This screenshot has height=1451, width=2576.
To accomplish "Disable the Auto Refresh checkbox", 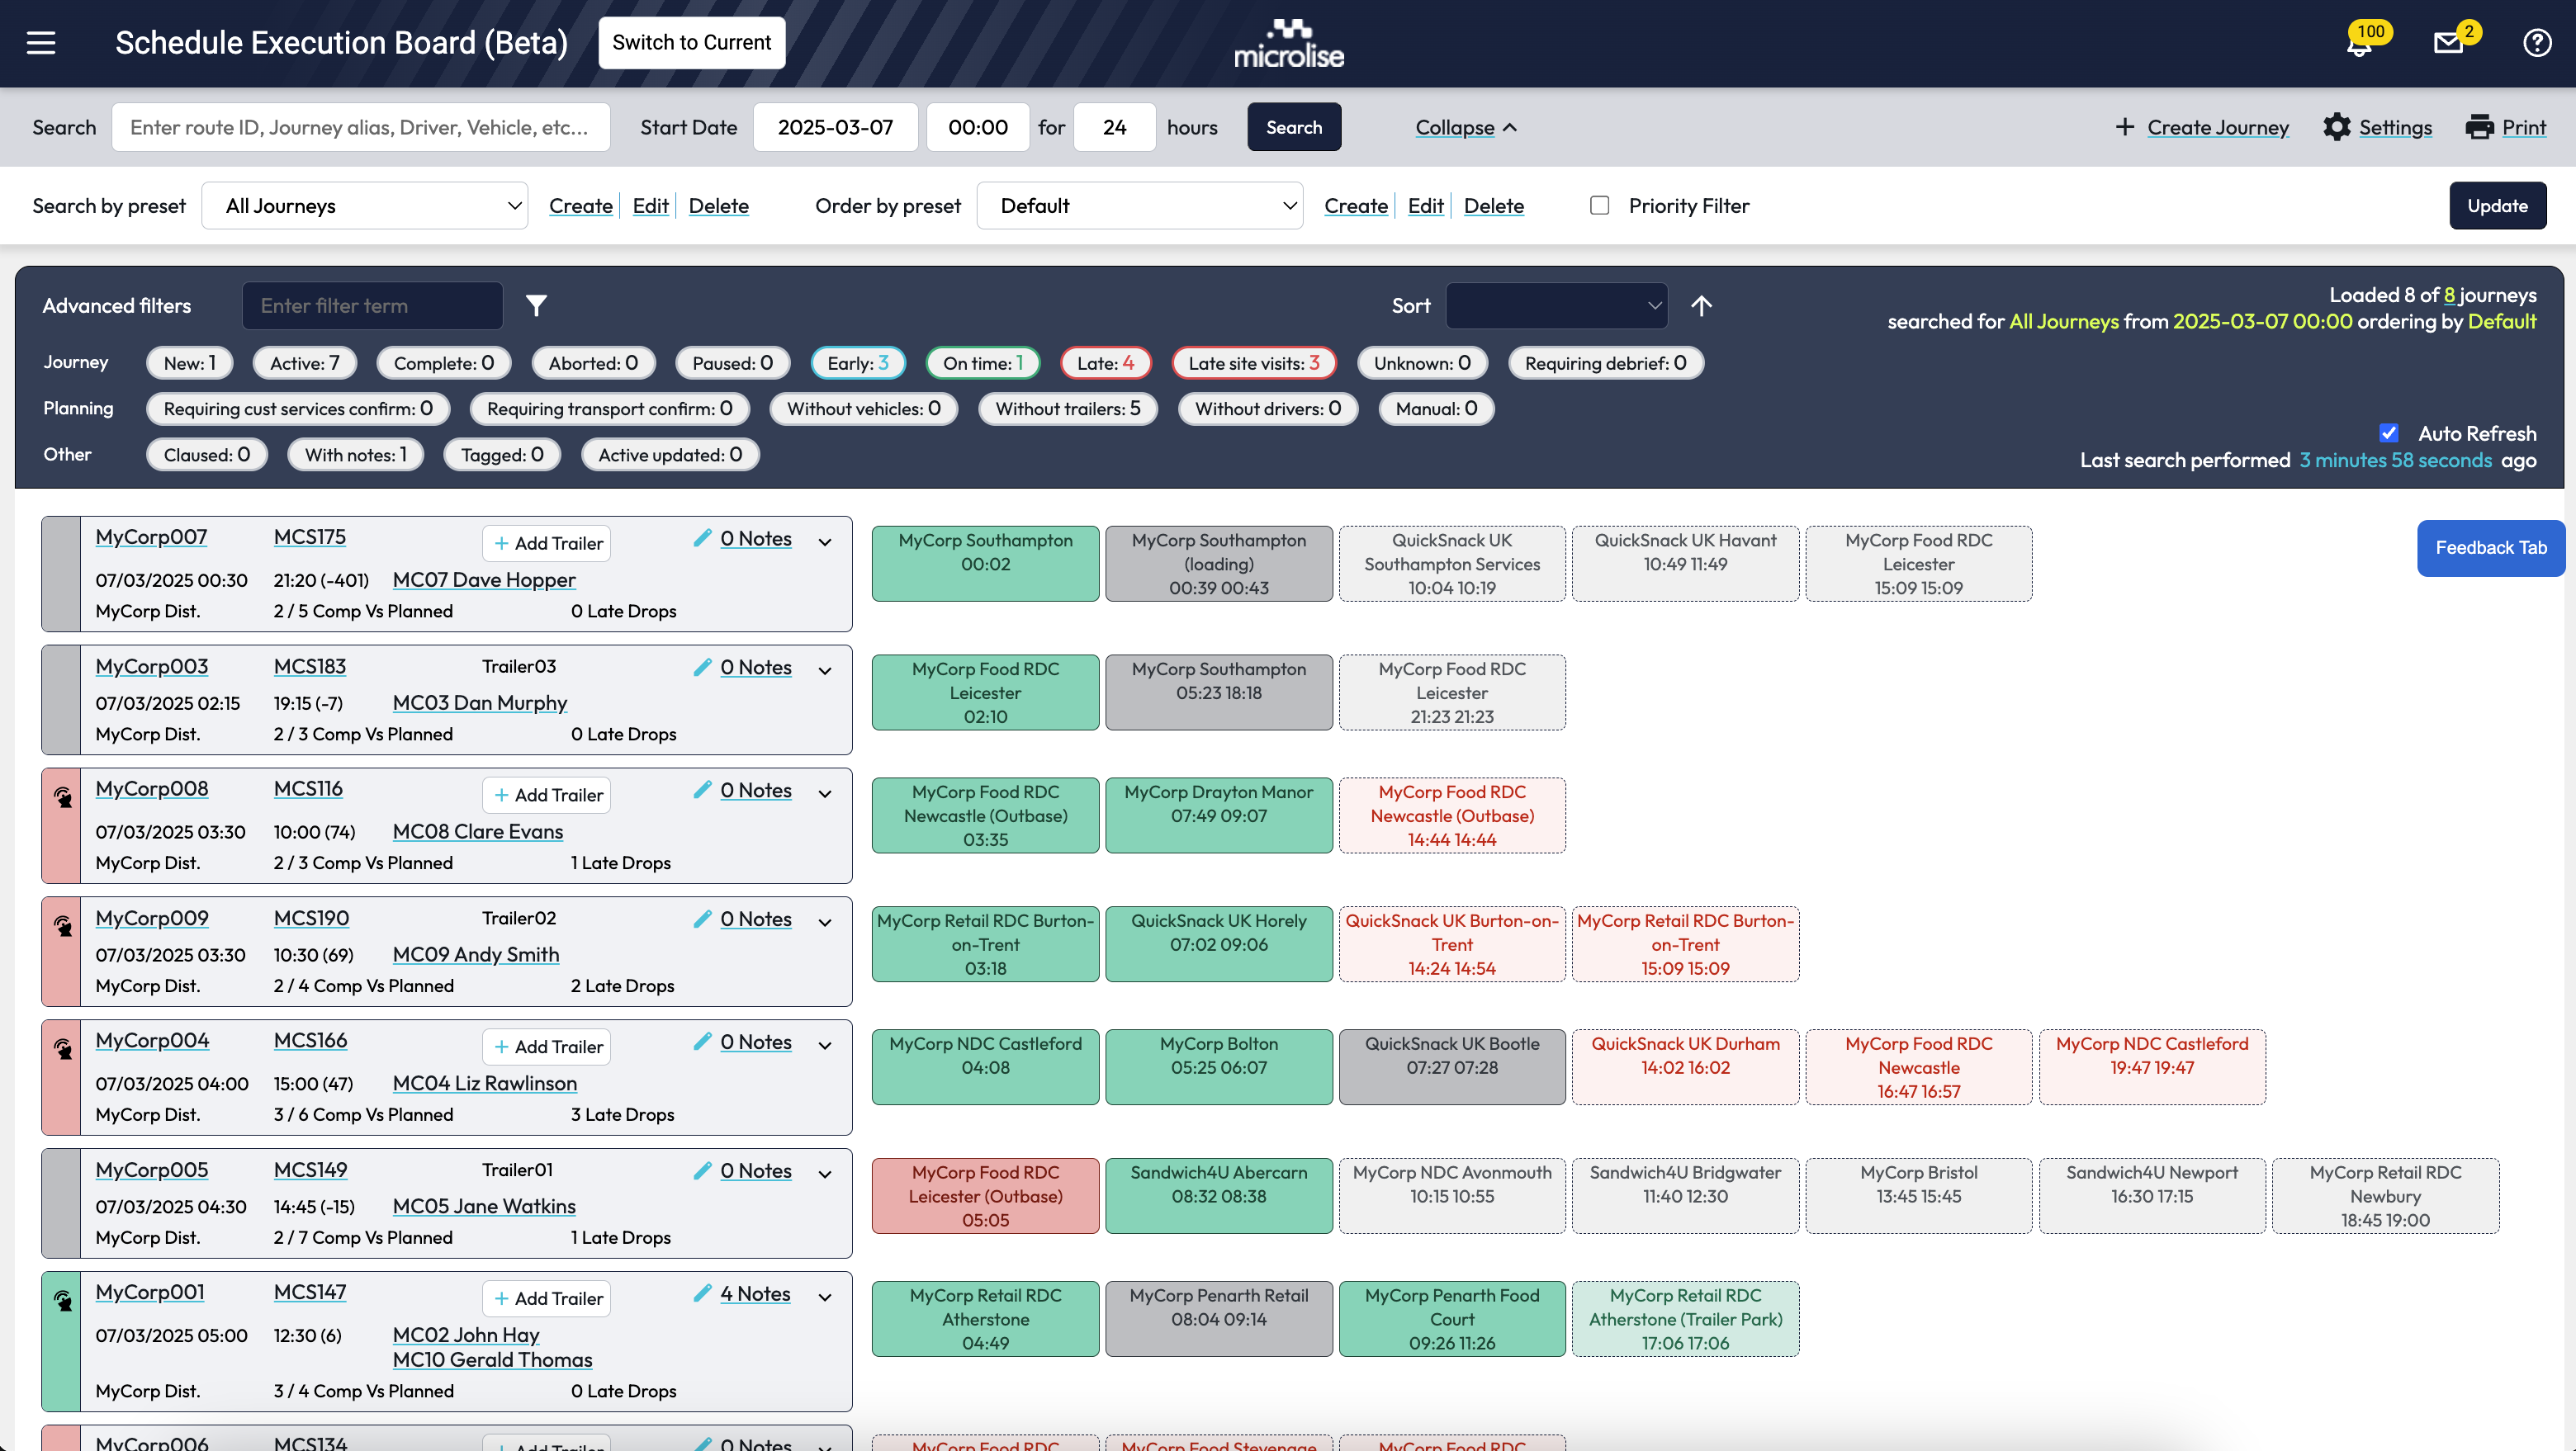I will pyautogui.click(x=2389, y=433).
